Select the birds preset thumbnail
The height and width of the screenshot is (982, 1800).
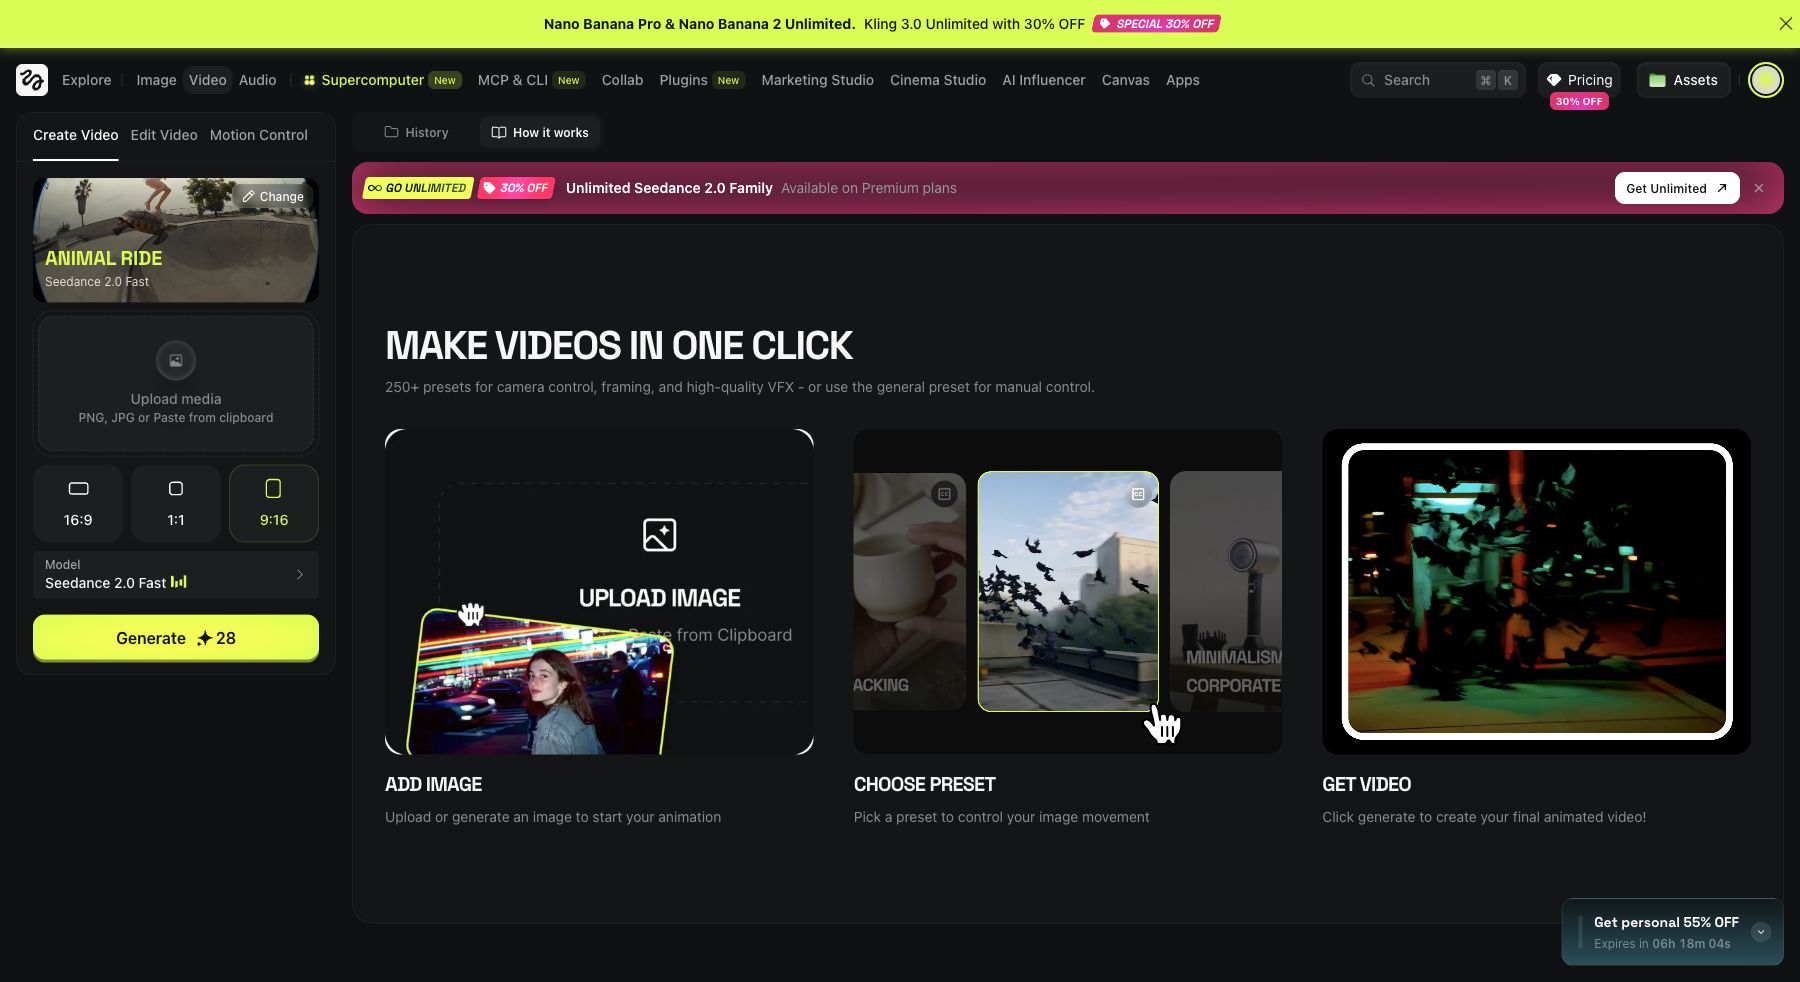[x=1068, y=591]
